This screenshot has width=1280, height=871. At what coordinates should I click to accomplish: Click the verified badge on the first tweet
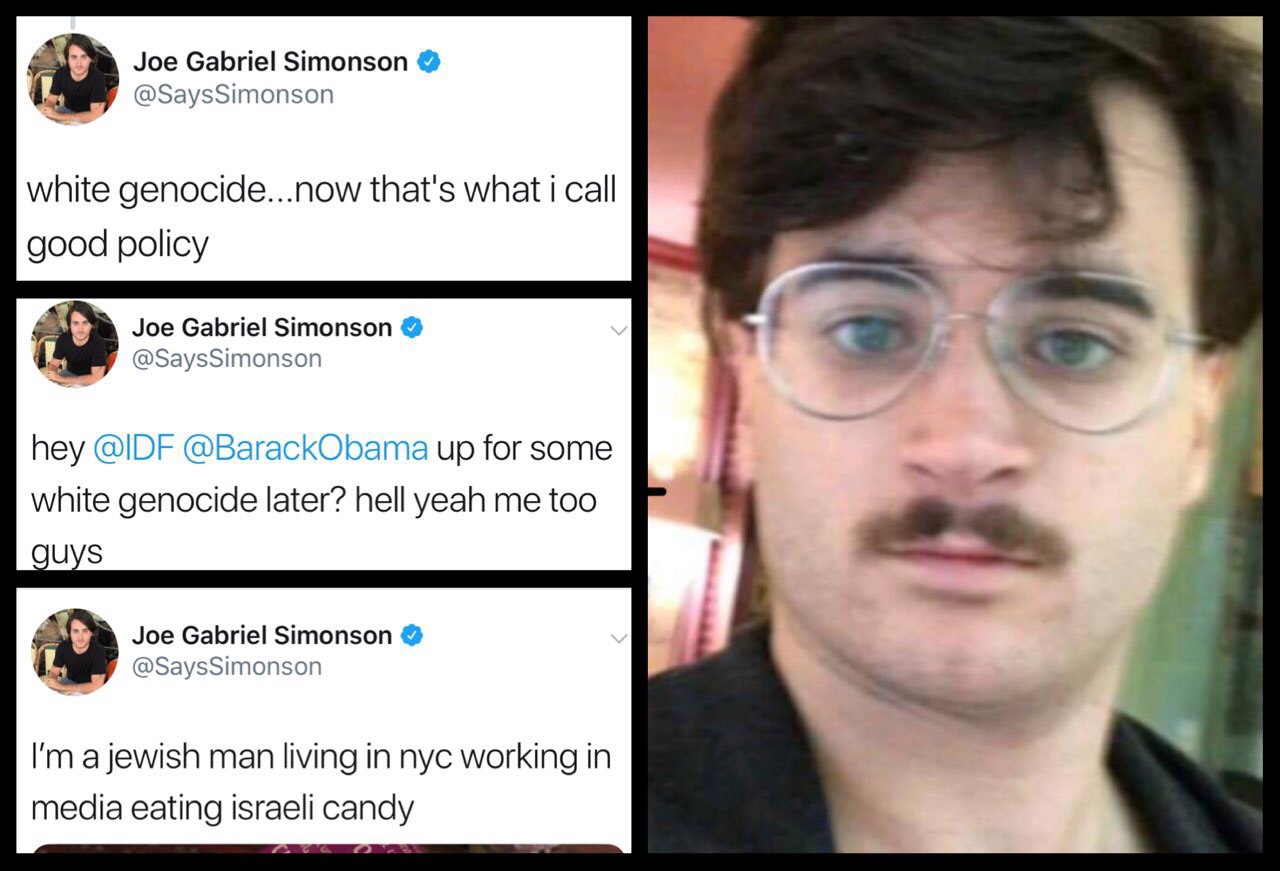(429, 62)
